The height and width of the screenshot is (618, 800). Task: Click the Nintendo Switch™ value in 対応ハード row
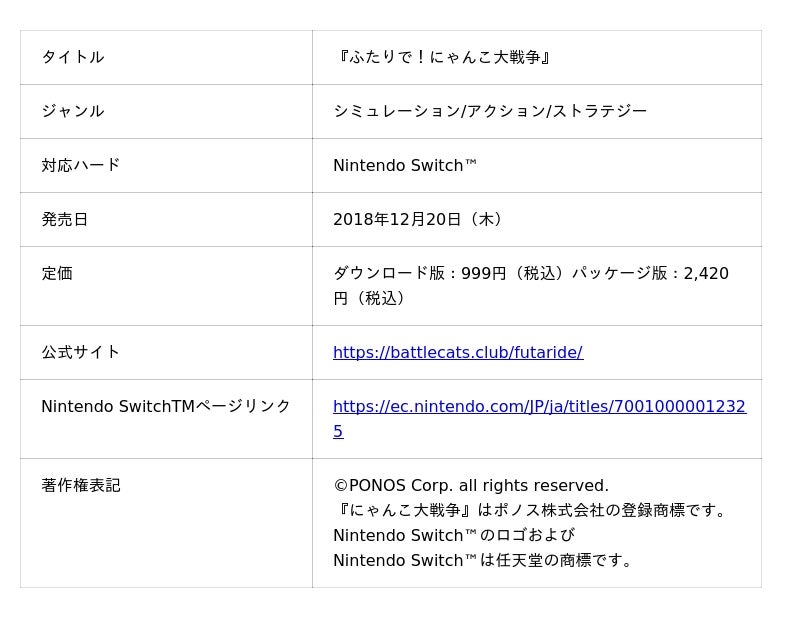[405, 165]
